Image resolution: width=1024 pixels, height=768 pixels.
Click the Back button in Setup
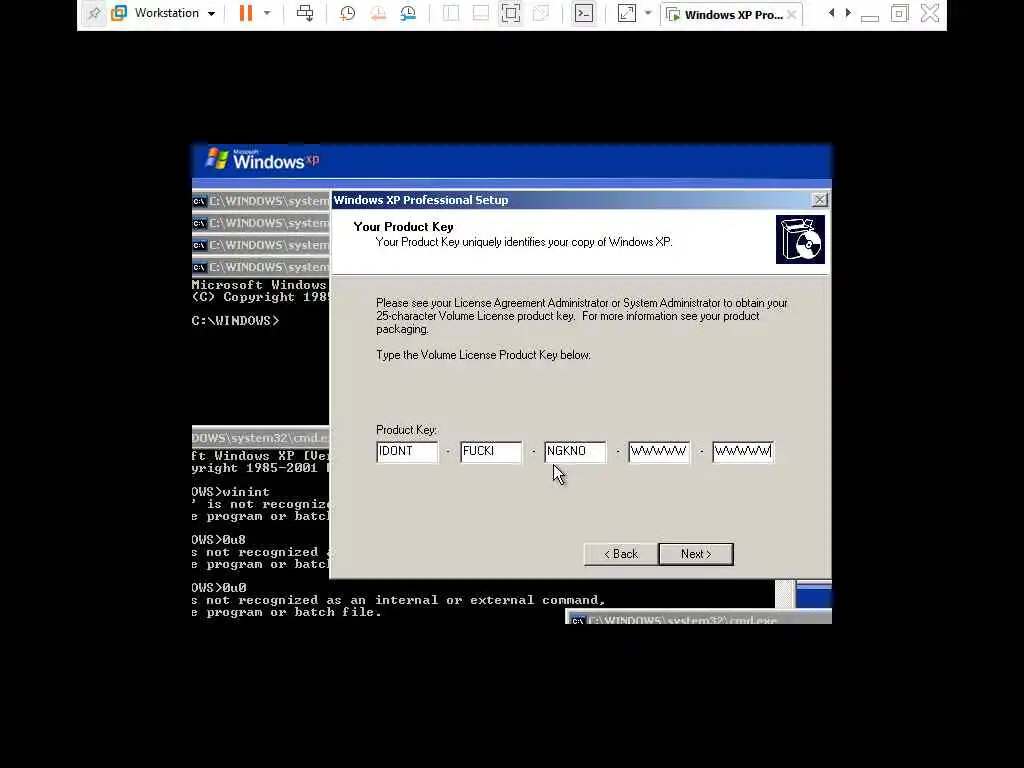pos(621,554)
